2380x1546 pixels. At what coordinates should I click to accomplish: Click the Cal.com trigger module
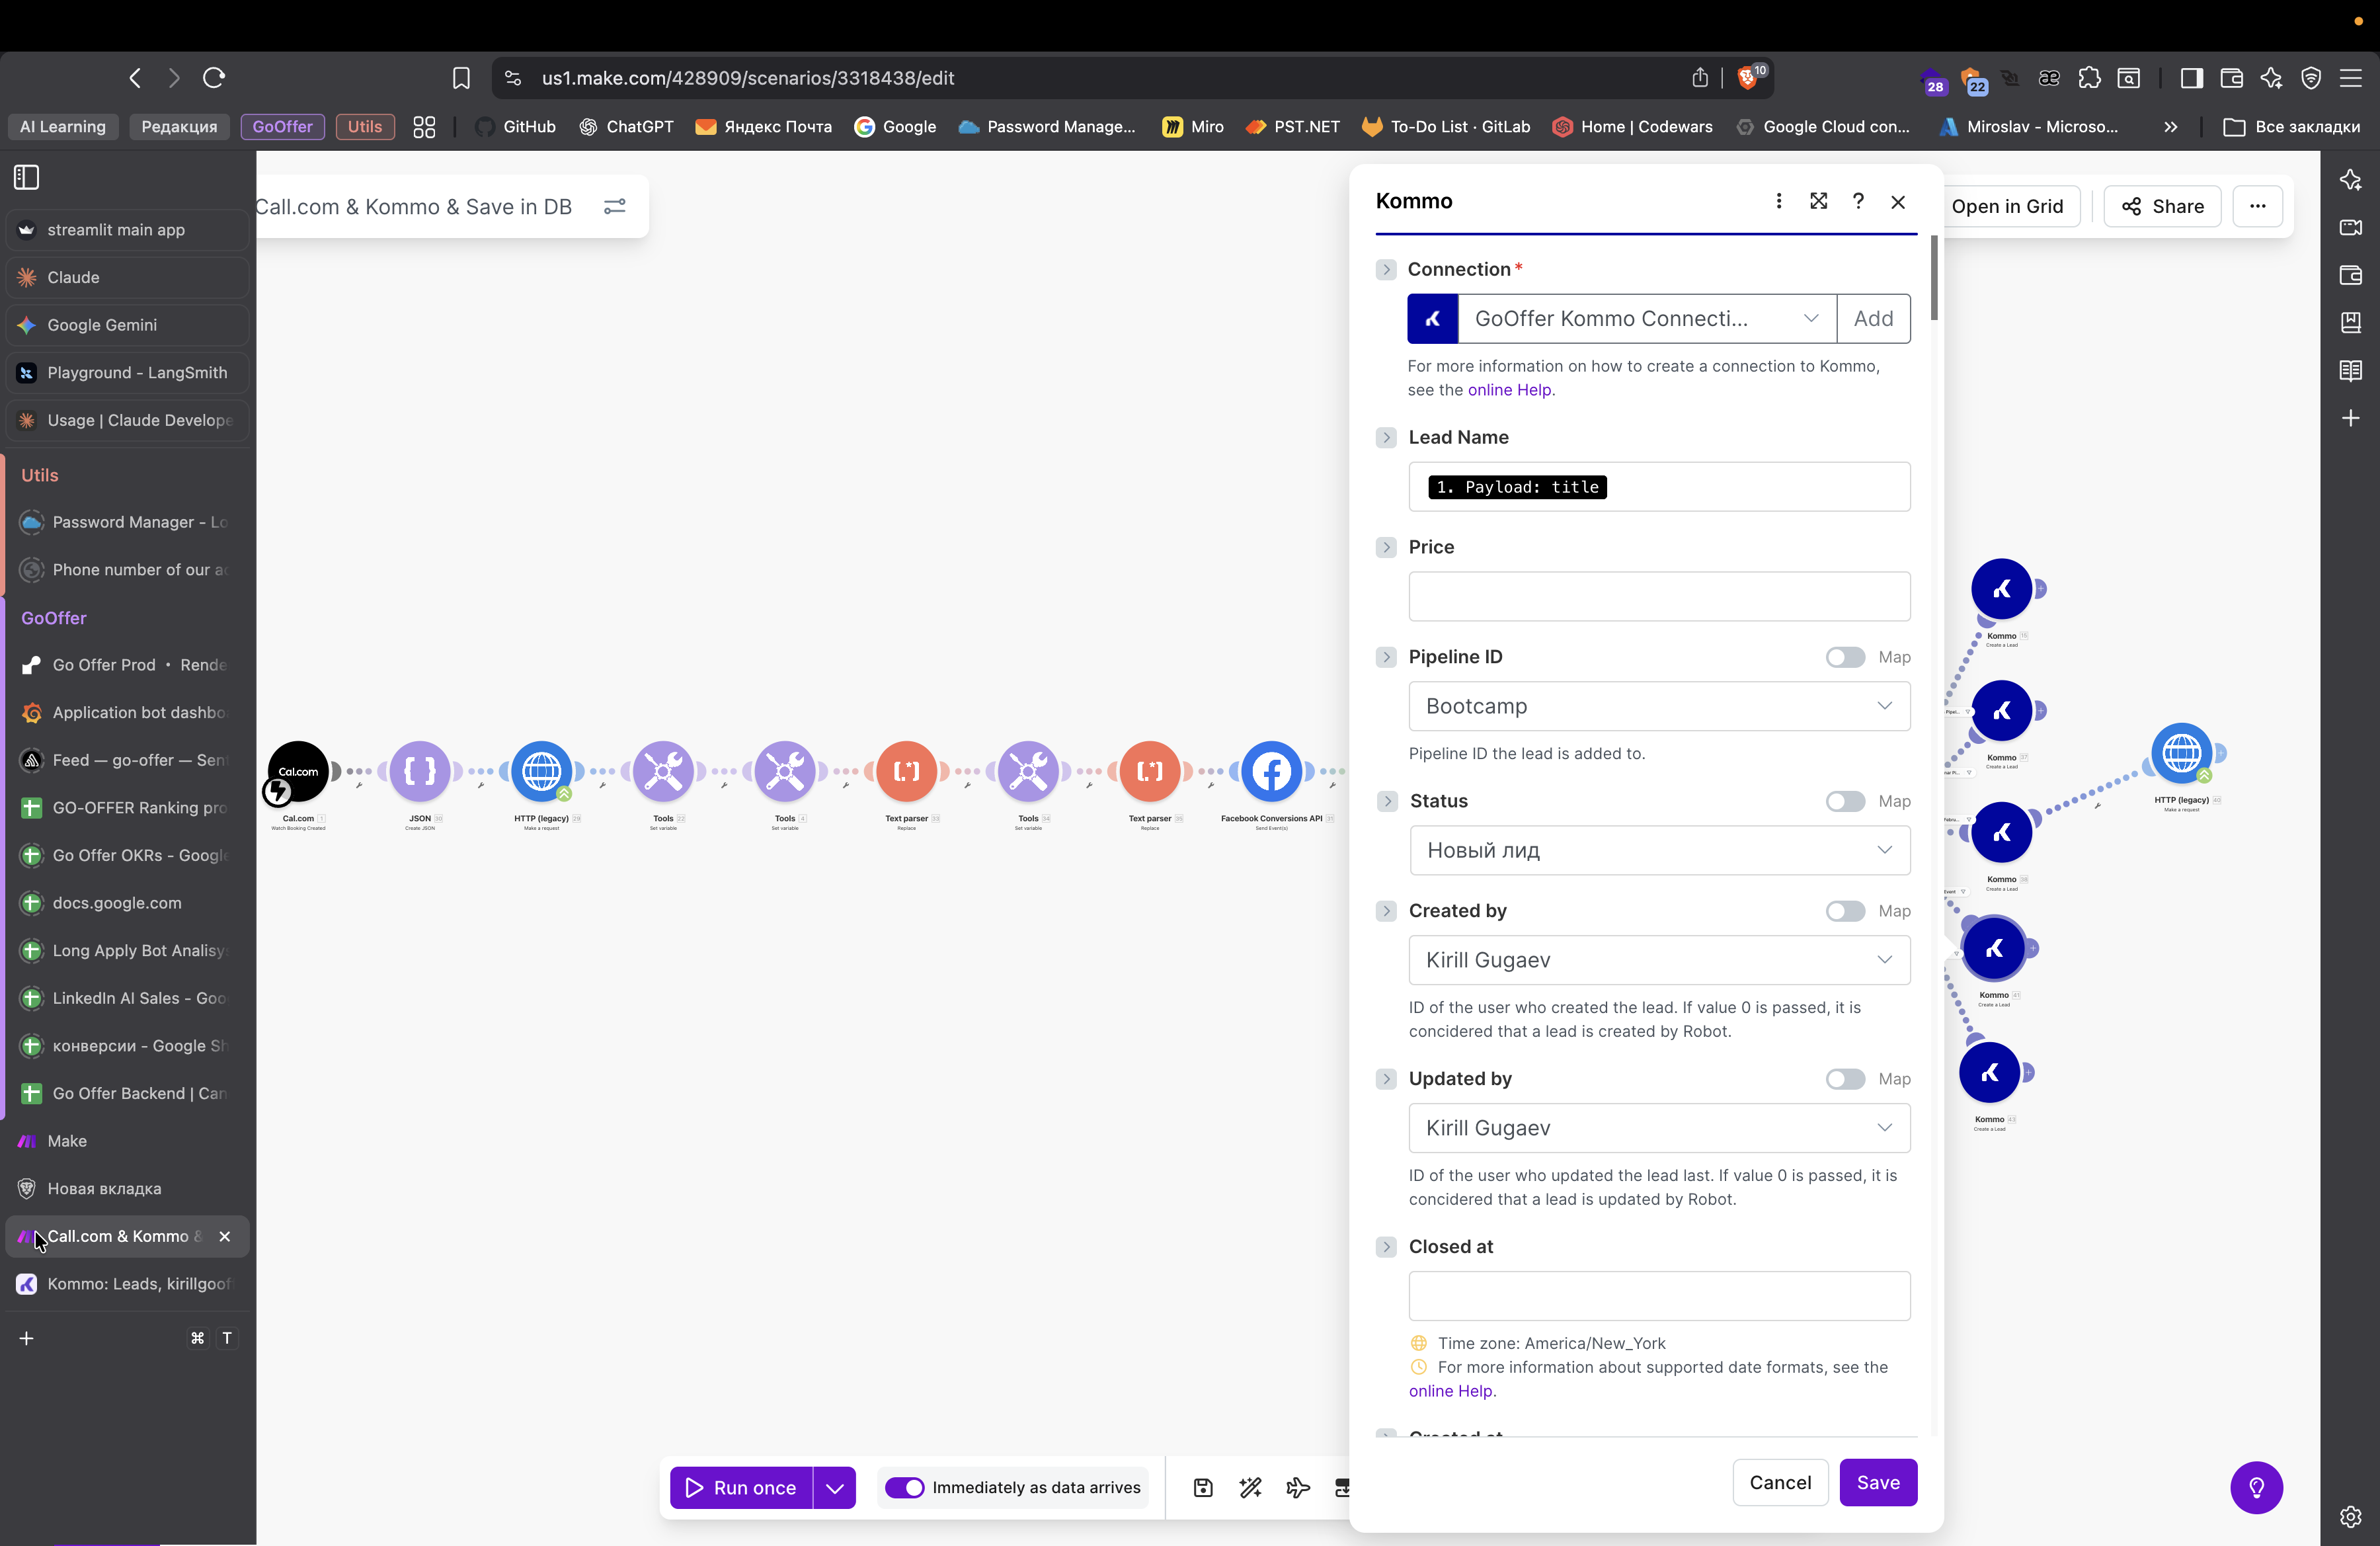tap(298, 771)
